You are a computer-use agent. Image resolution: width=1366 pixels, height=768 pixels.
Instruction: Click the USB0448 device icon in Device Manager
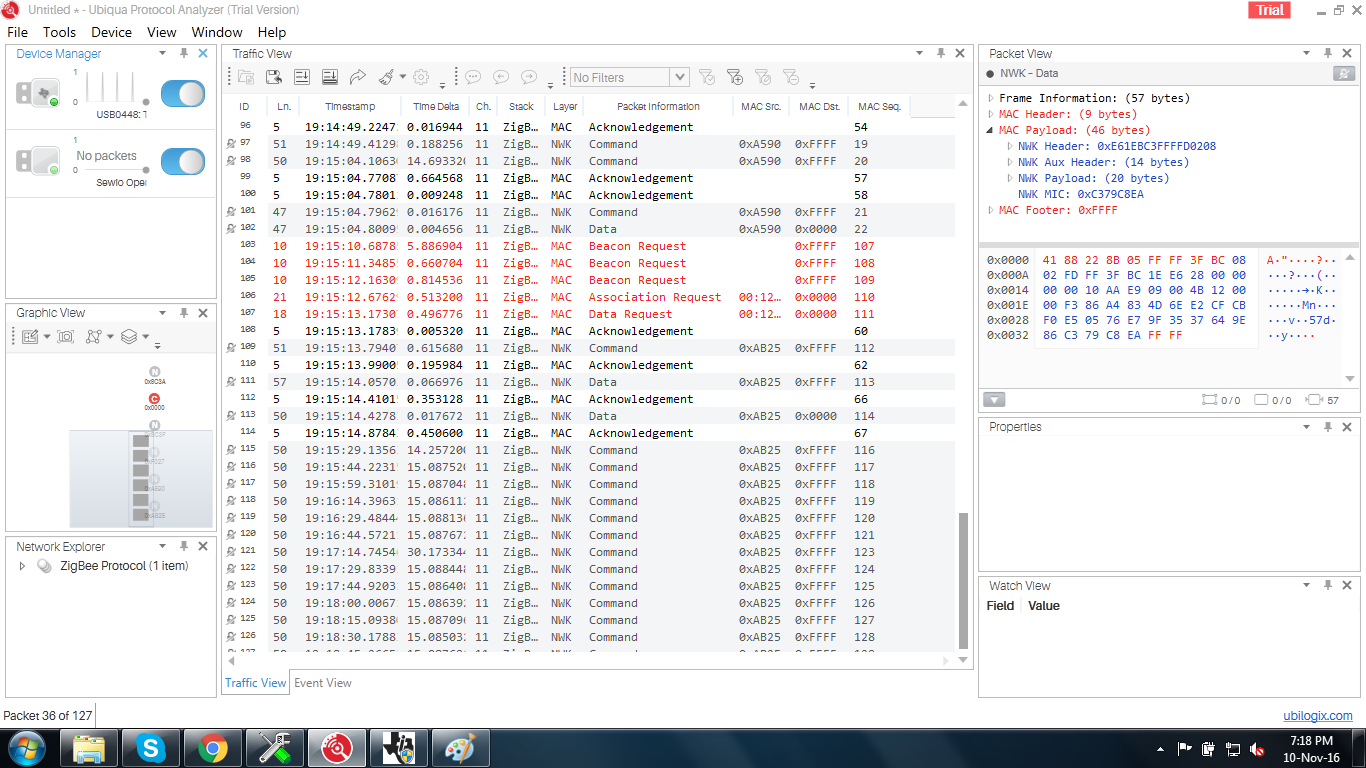click(38, 93)
